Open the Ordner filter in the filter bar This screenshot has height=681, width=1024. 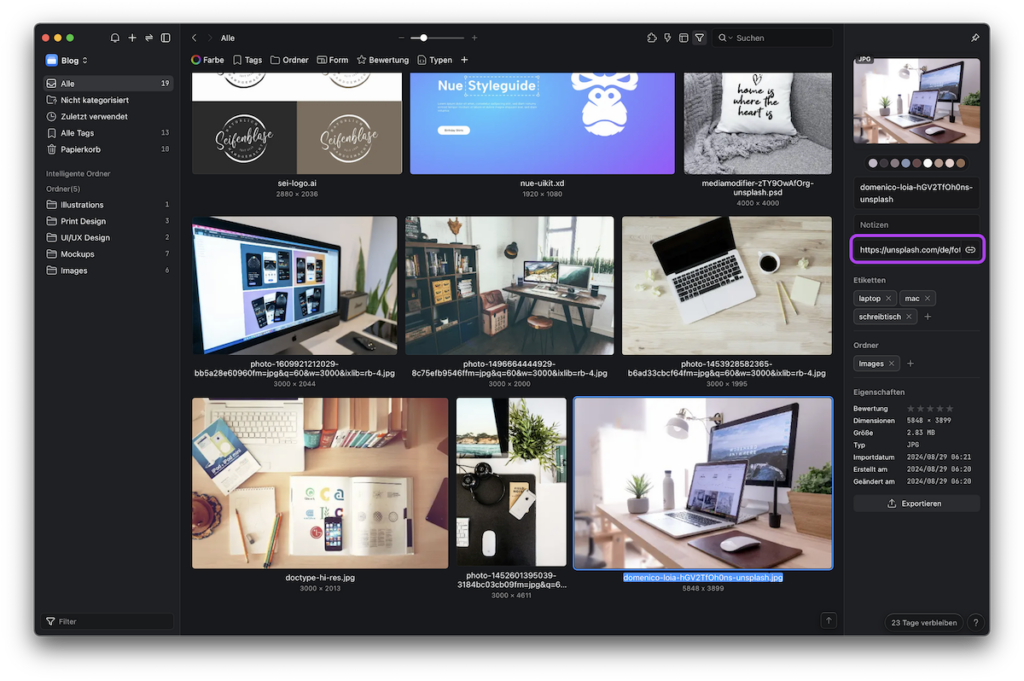click(289, 60)
